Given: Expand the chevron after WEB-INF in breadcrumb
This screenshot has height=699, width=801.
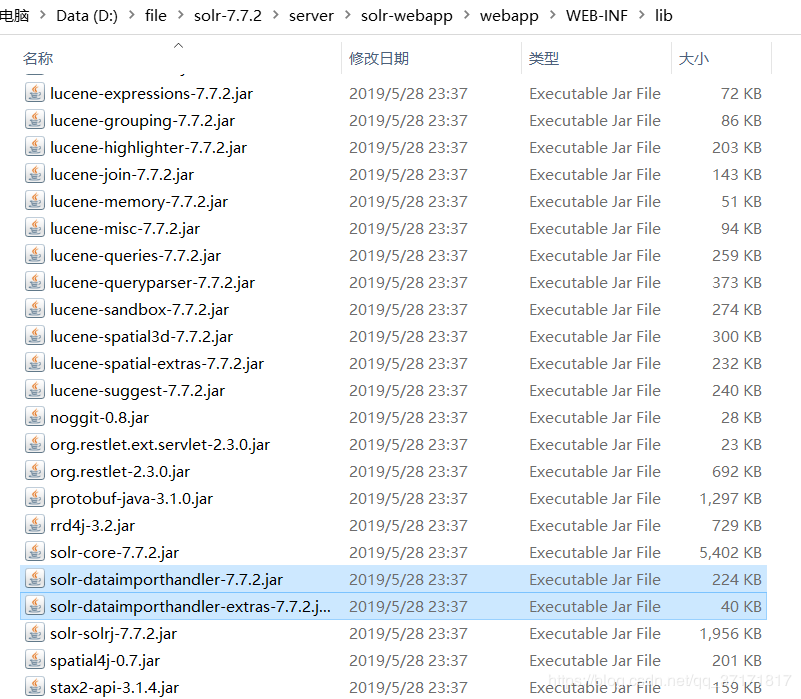Looking at the screenshot, I should pos(642,15).
